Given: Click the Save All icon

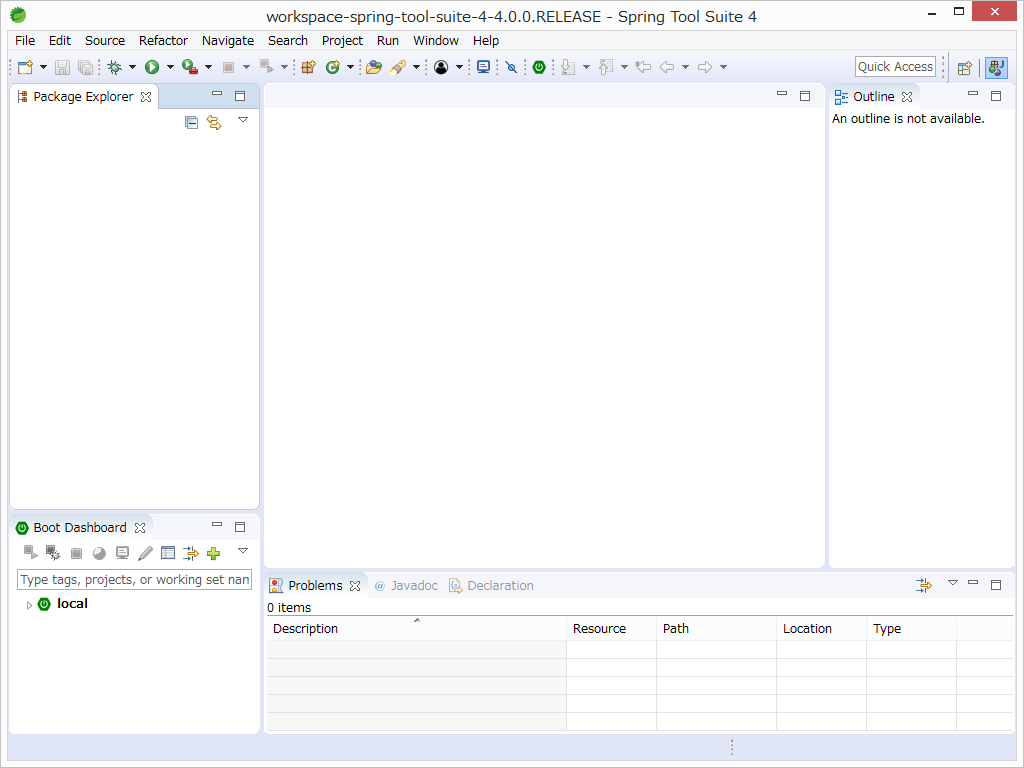Looking at the screenshot, I should pyautogui.click(x=85, y=67).
